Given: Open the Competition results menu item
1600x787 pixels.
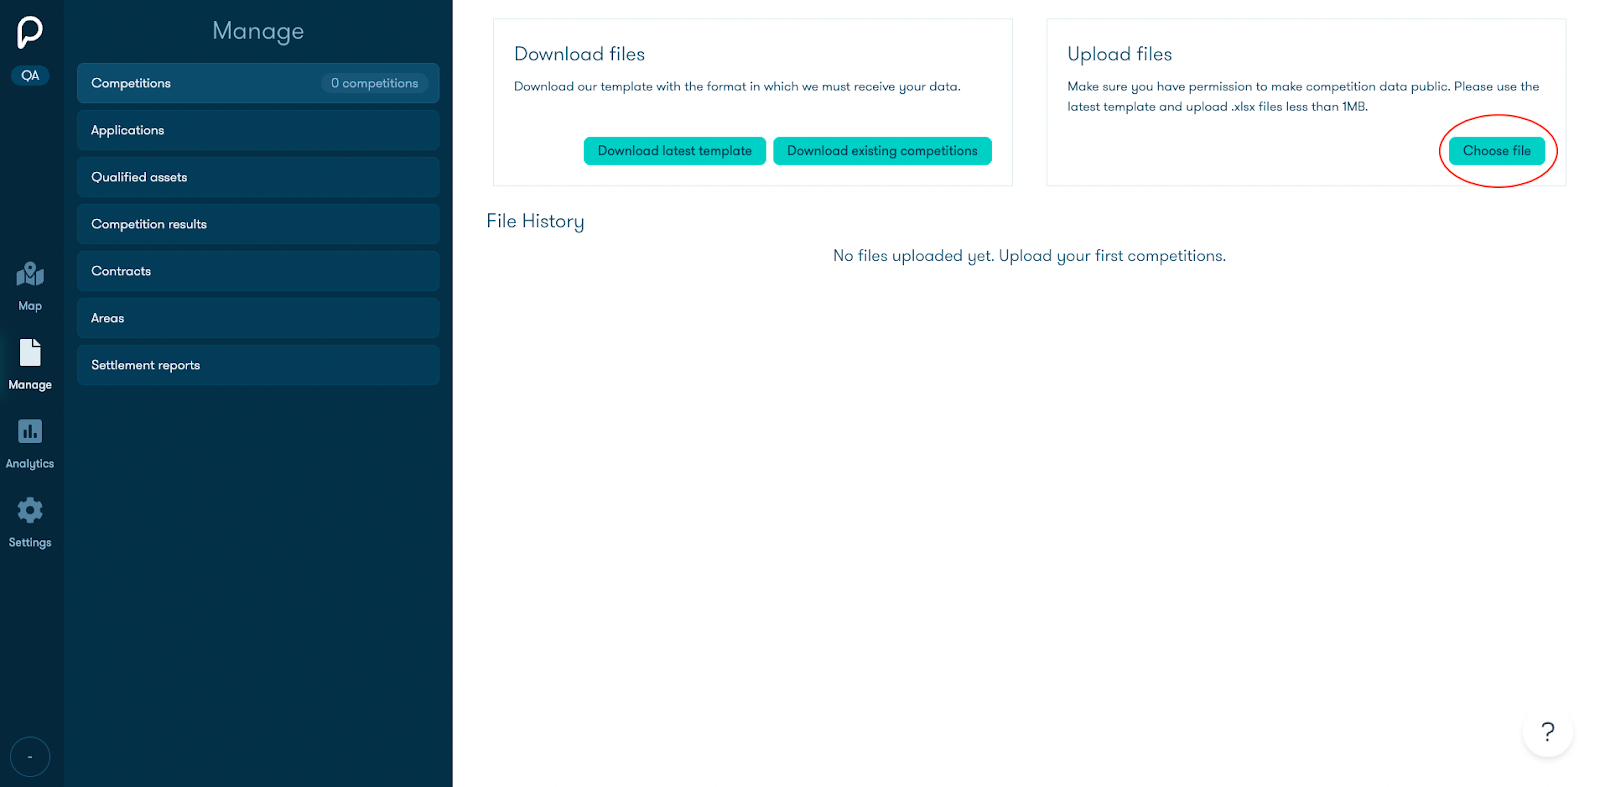Looking at the screenshot, I should [258, 224].
